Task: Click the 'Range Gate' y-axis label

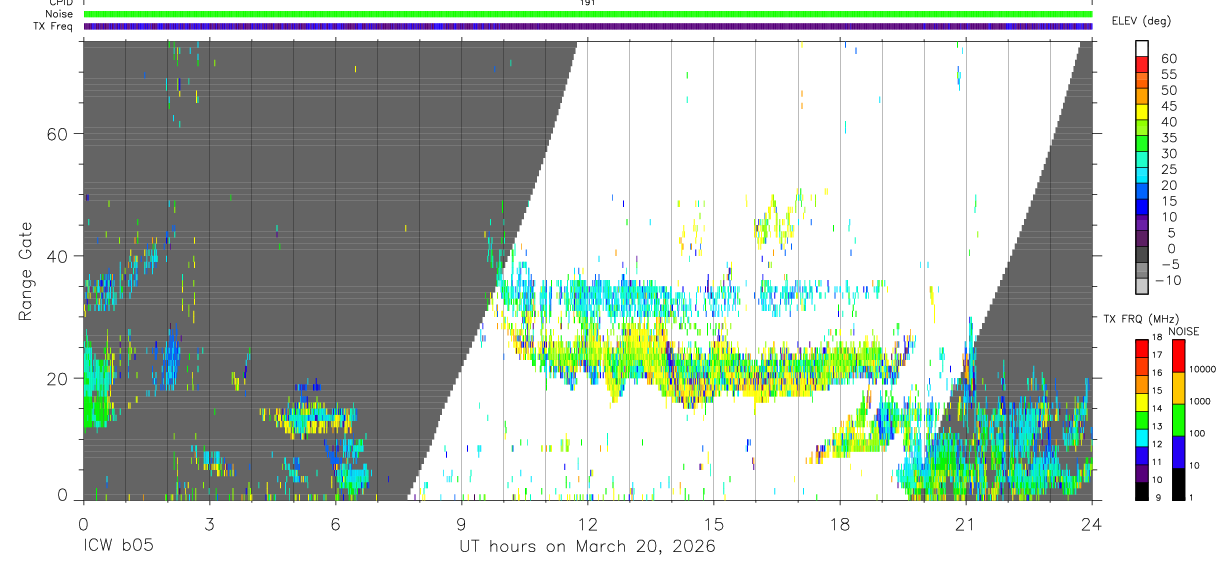Action: [27, 272]
